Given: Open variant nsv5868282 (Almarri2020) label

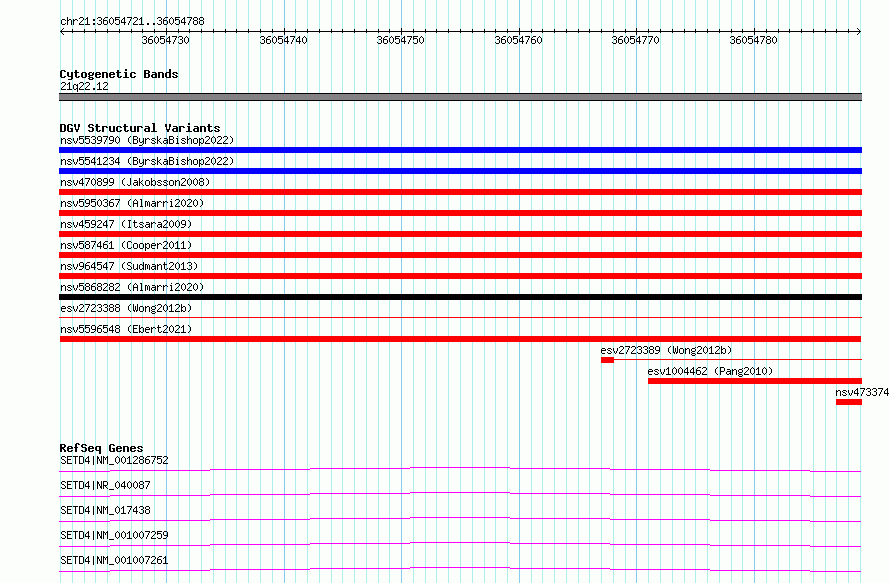Looking at the screenshot, I should 132,287.
